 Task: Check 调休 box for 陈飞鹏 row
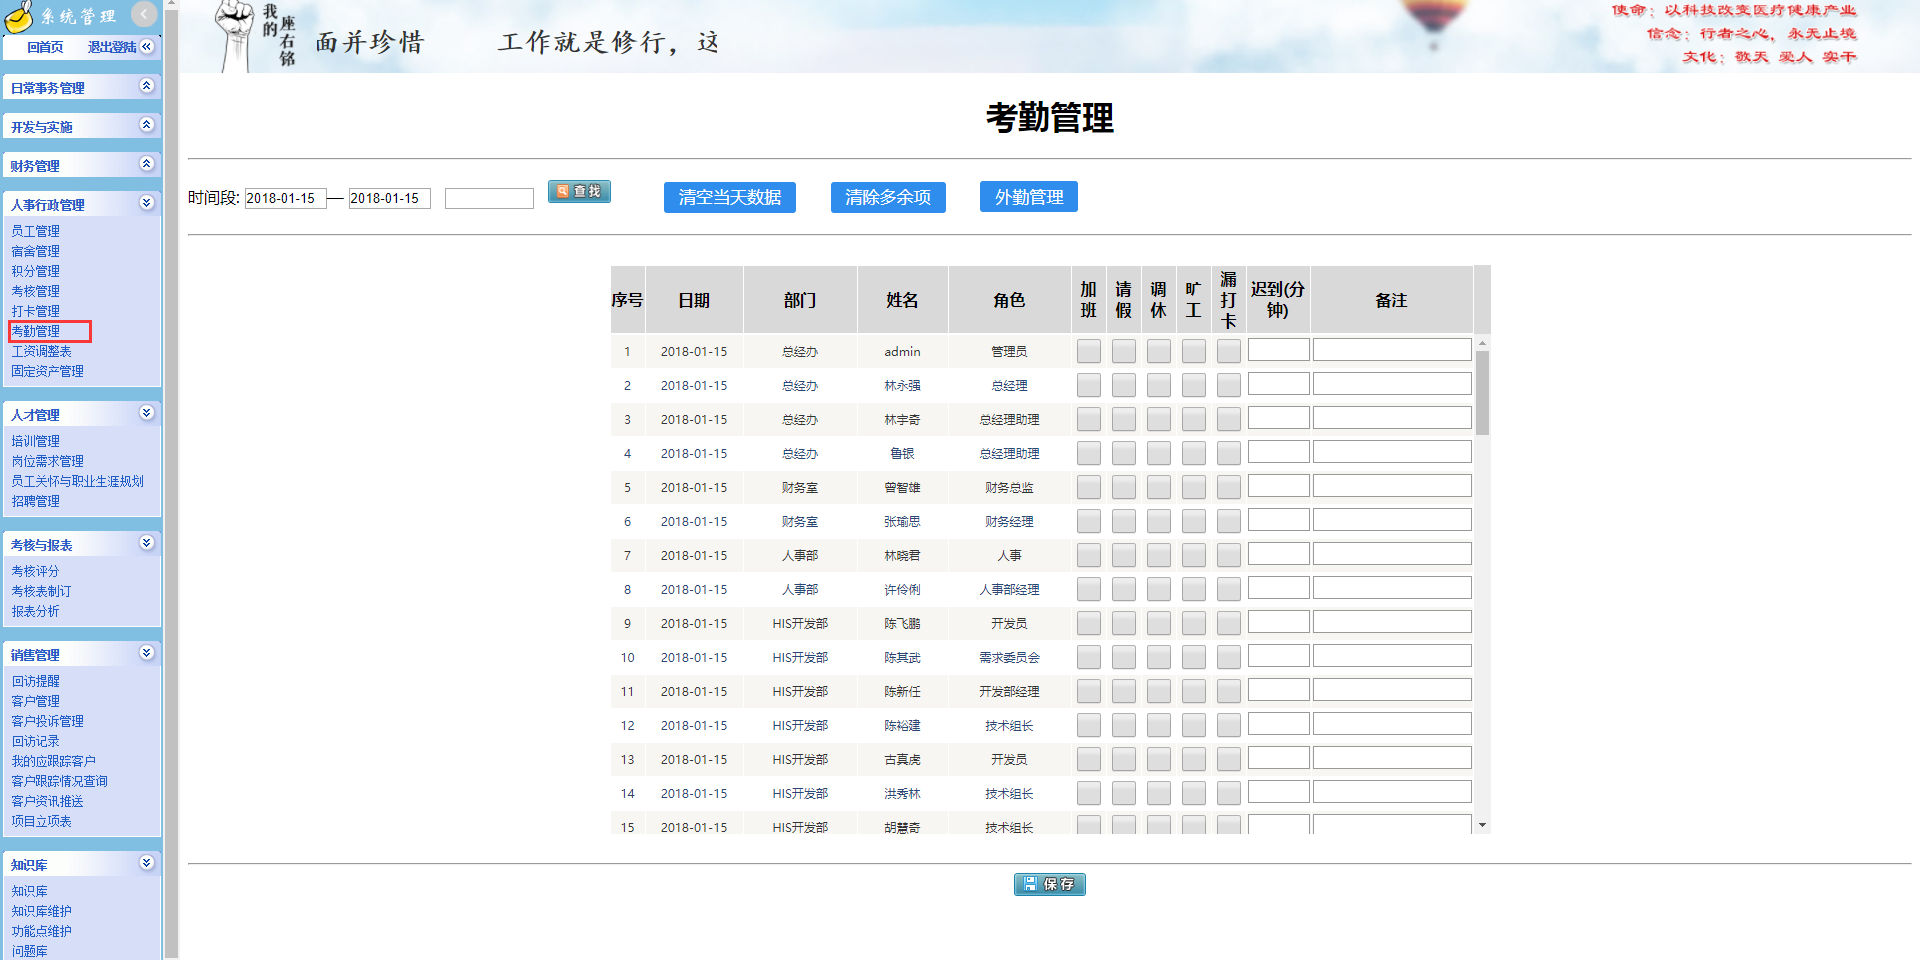click(1159, 623)
